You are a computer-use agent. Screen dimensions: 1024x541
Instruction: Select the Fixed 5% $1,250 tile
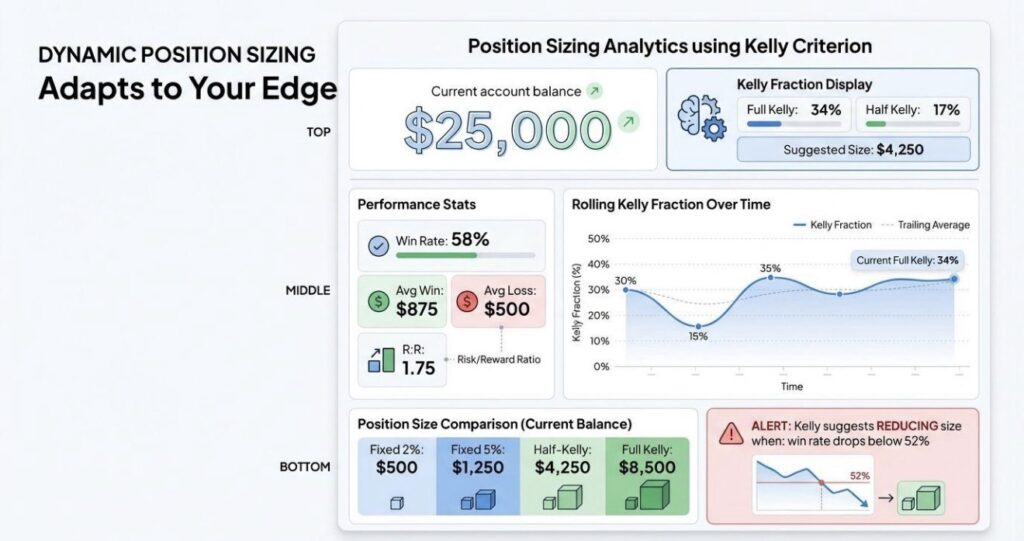478,476
